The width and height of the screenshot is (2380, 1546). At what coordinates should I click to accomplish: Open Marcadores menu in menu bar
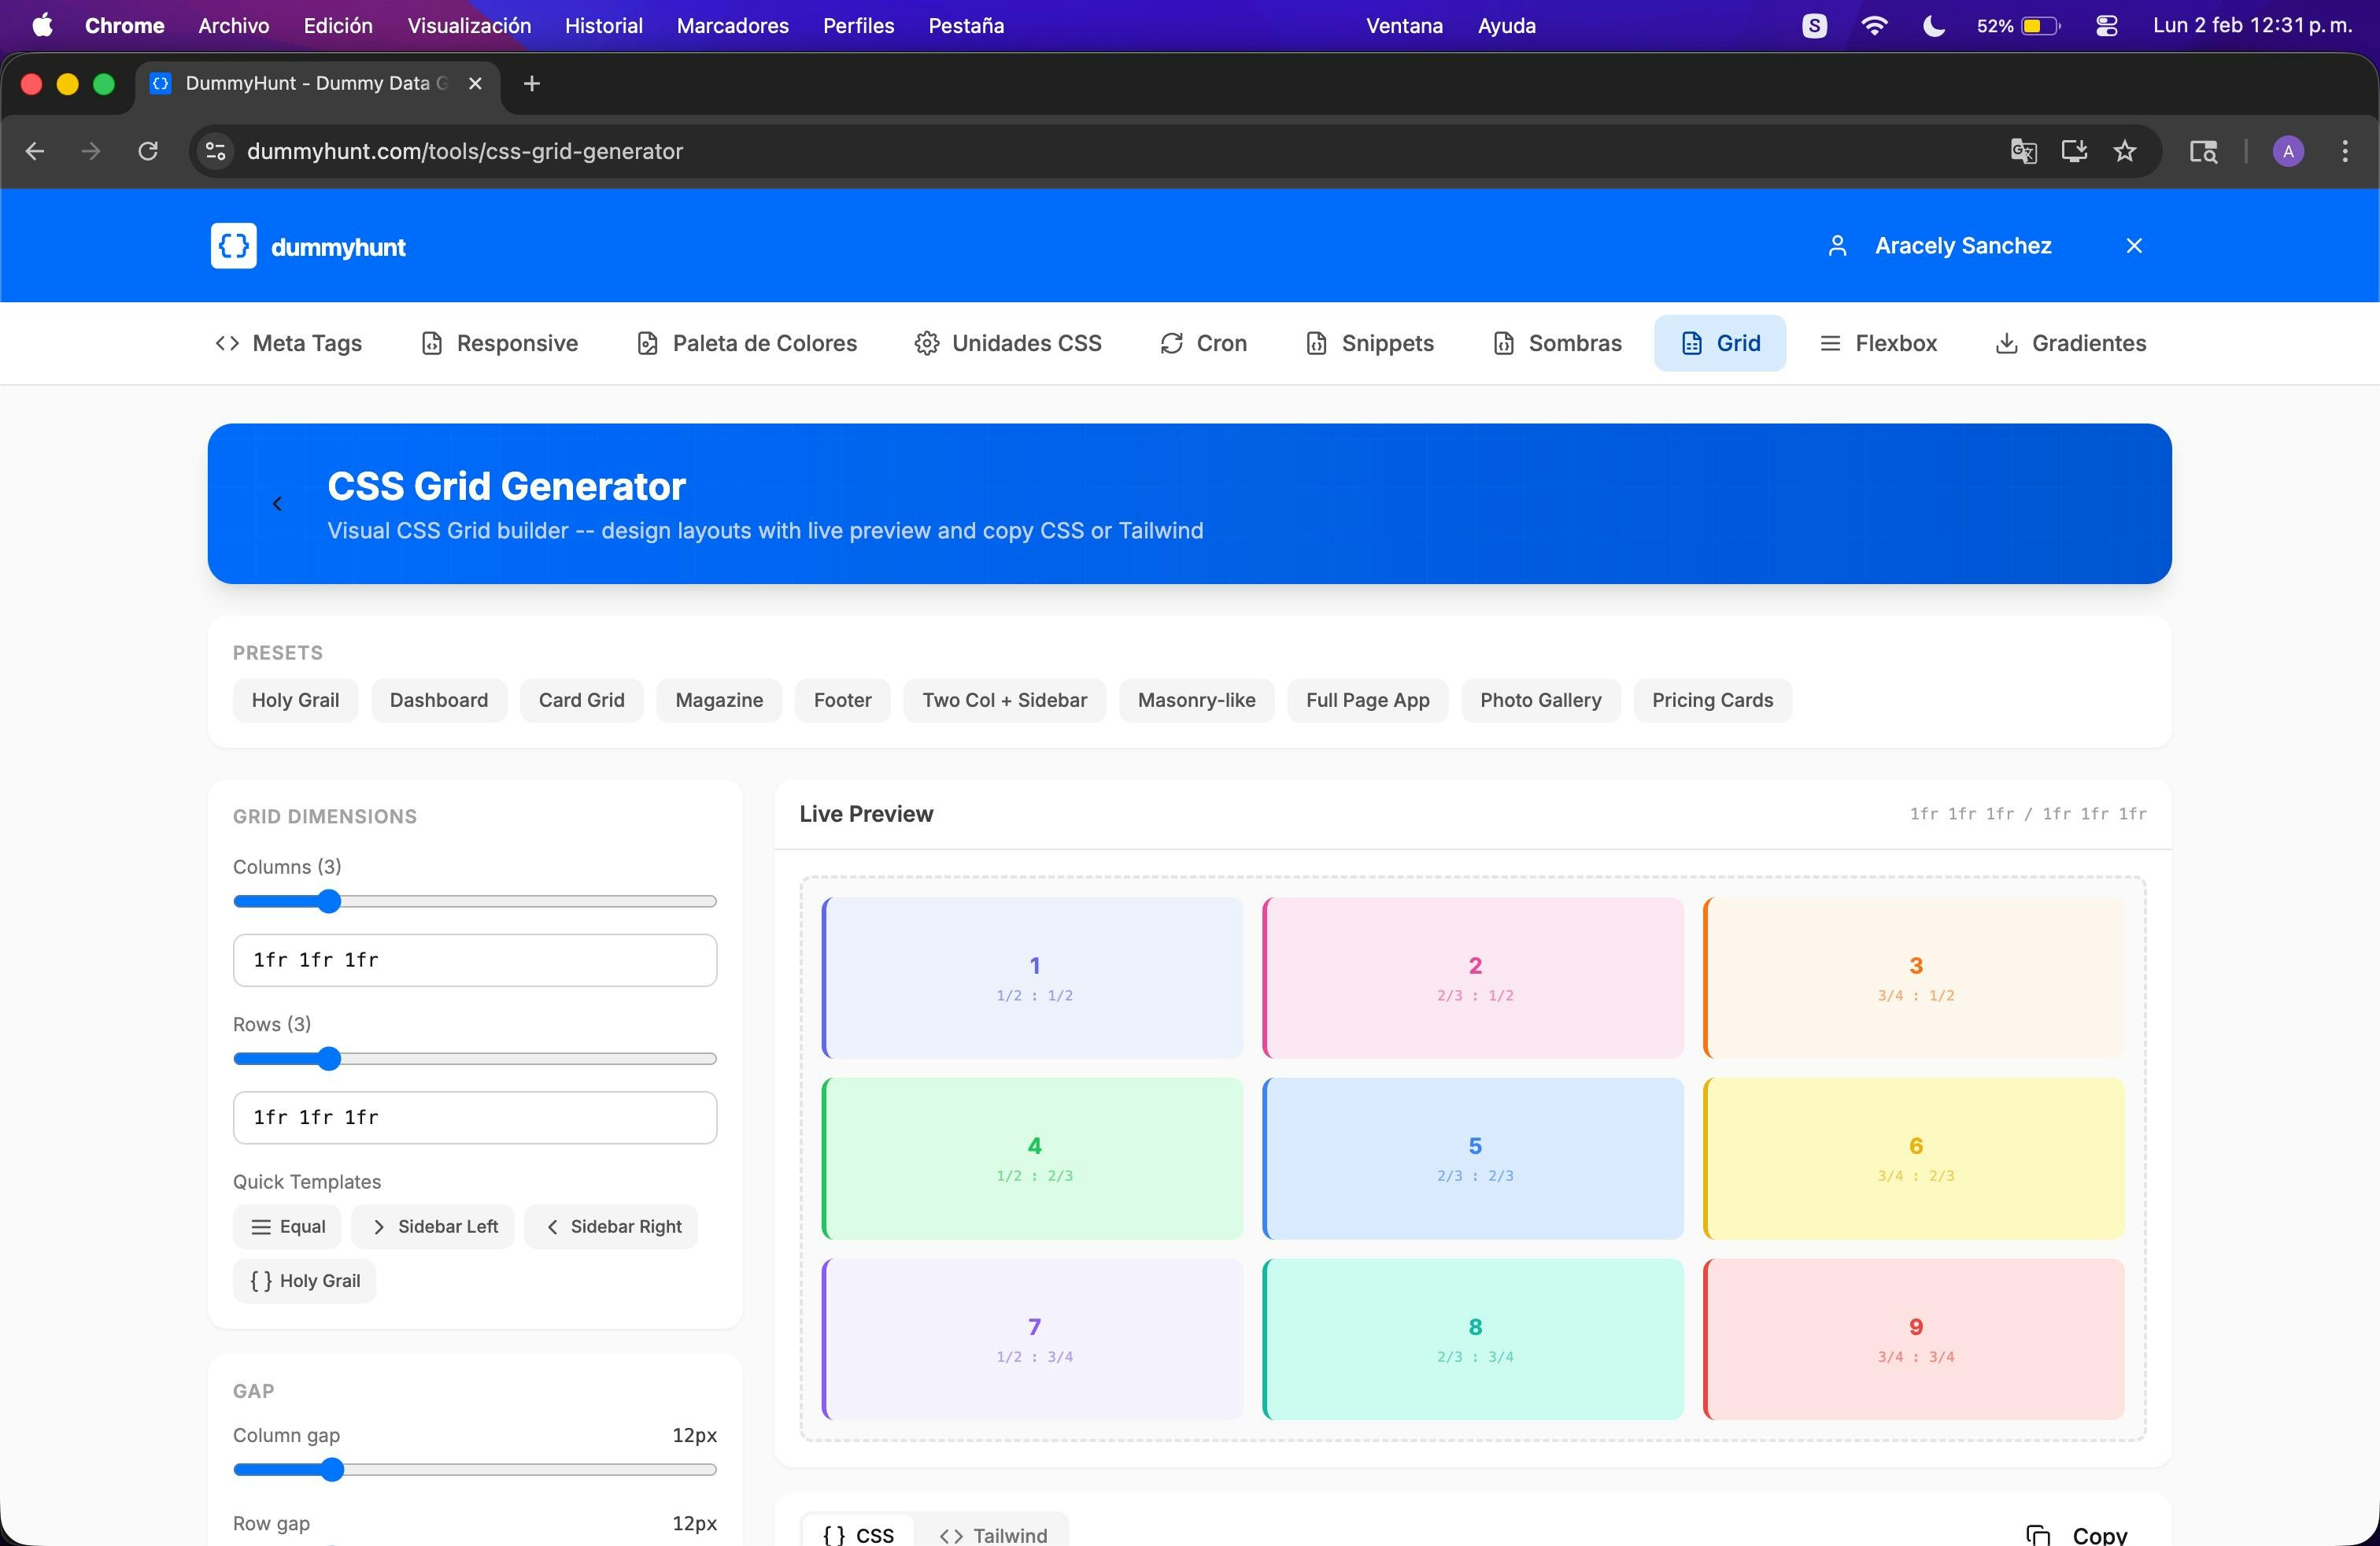click(732, 26)
